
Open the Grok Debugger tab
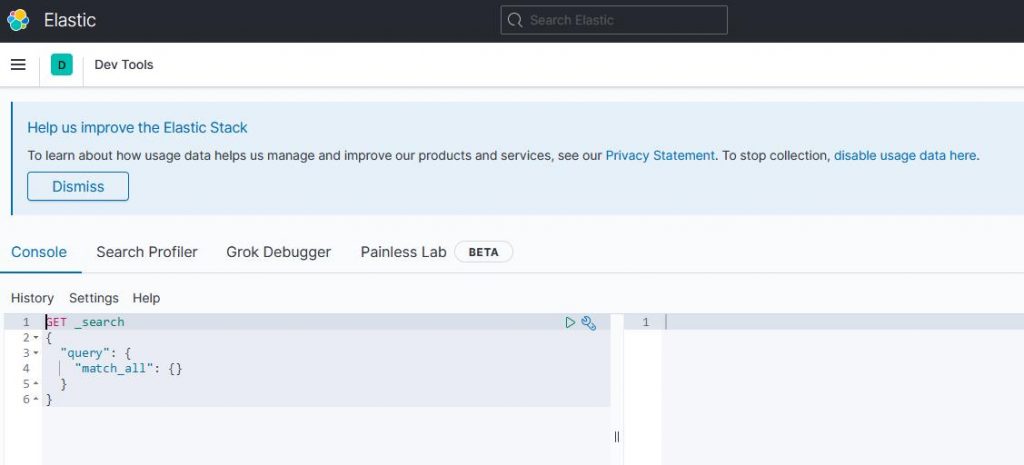pyautogui.click(x=279, y=252)
